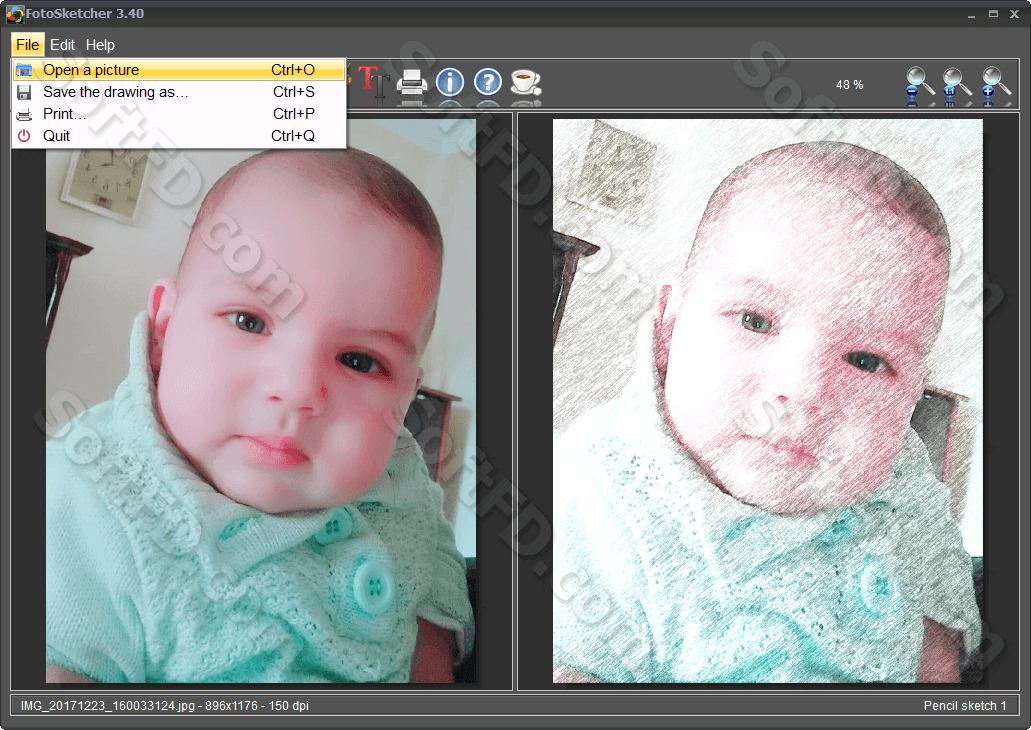The width and height of the screenshot is (1031, 730).
Task: Click the zoom out magnifier icon
Action: pyautogui.click(x=919, y=83)
